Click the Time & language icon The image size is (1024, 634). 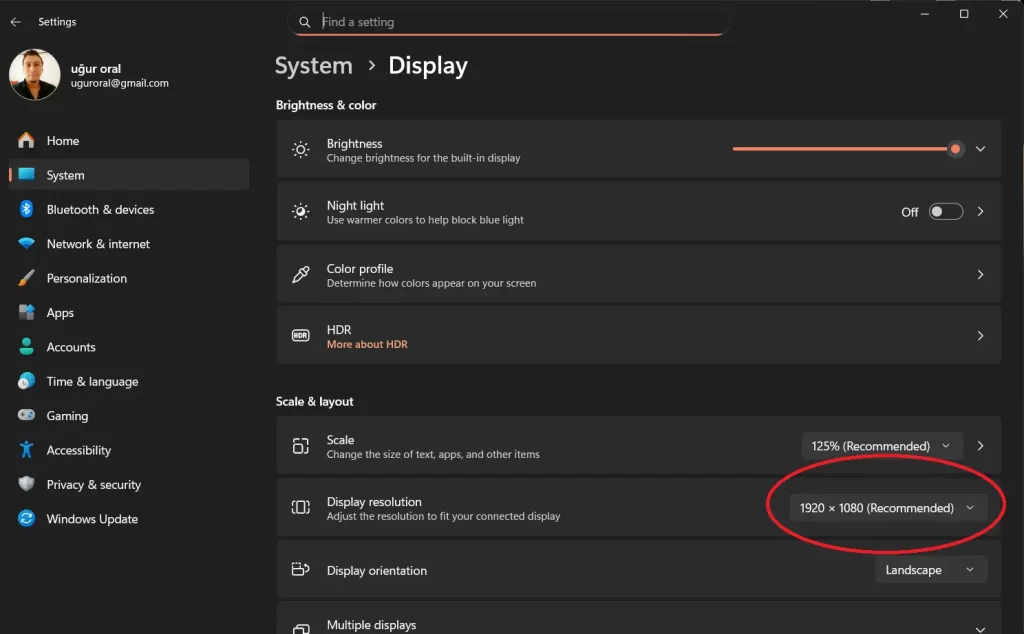click(27, 381)
